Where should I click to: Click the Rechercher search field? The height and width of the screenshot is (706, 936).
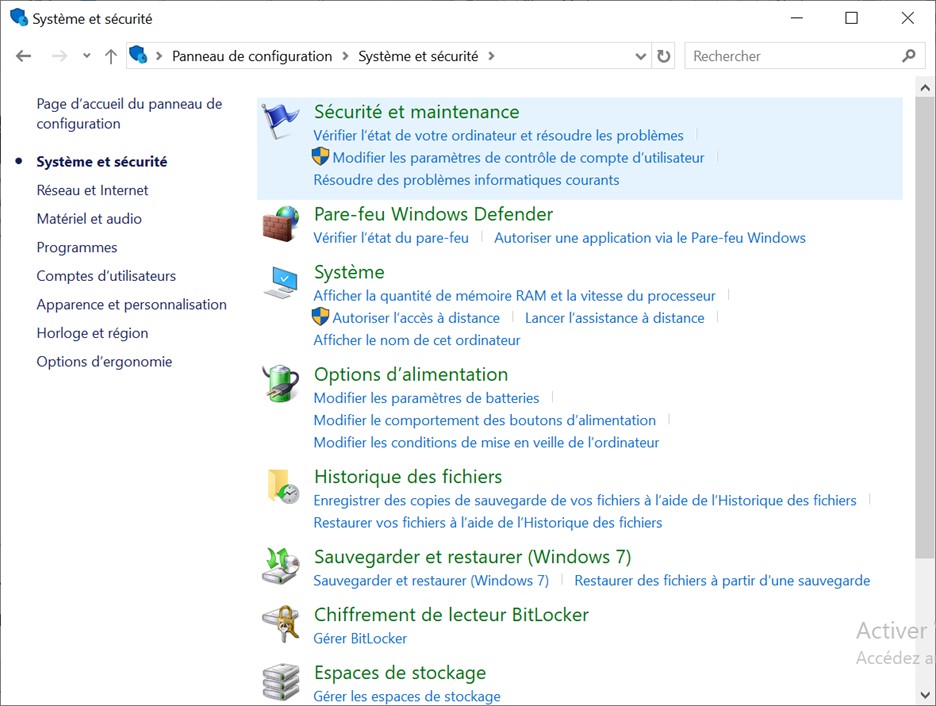(804, 56)
